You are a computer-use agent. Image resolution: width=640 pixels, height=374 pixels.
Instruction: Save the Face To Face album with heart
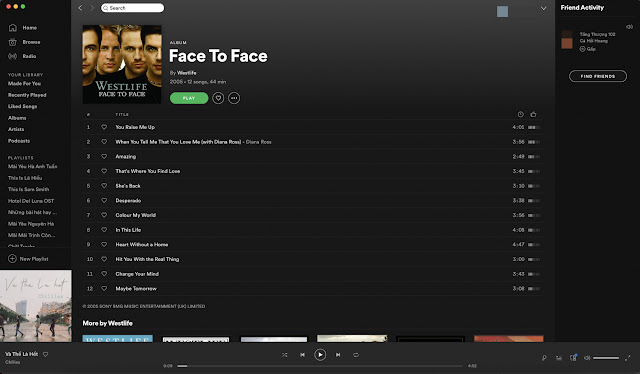click(218, 98)
